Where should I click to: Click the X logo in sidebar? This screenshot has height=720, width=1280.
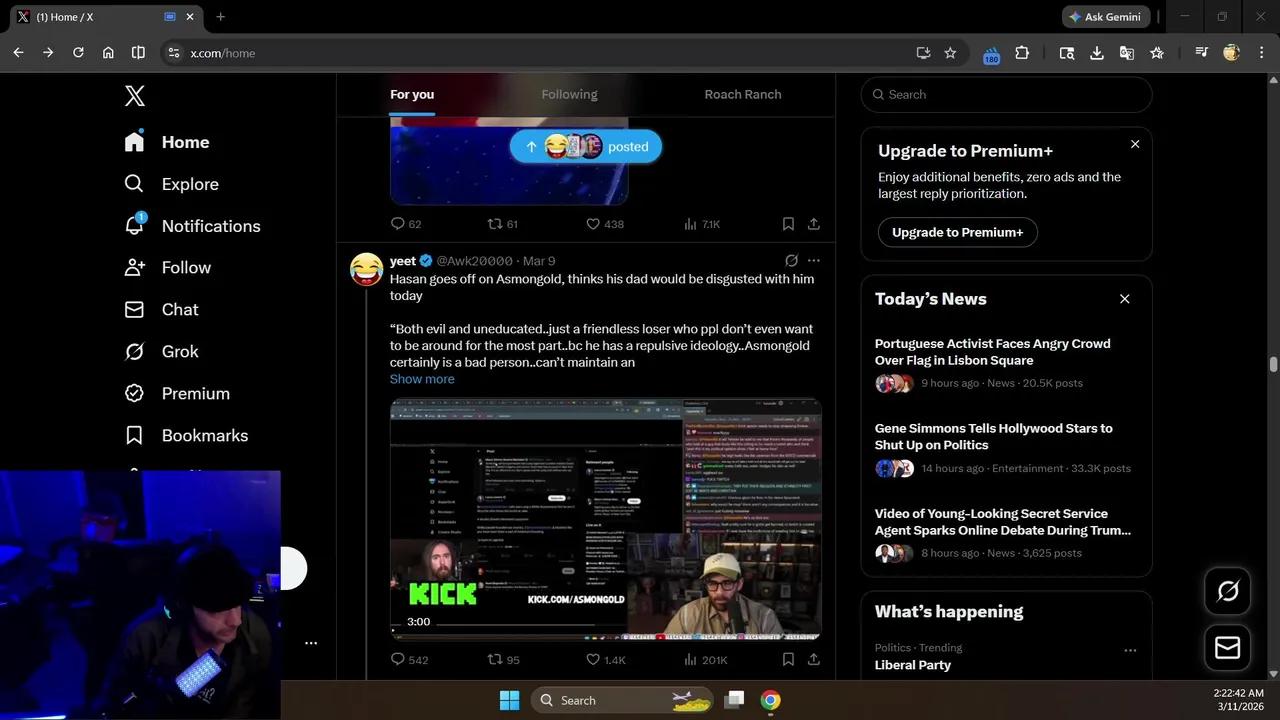coord(135,96)
